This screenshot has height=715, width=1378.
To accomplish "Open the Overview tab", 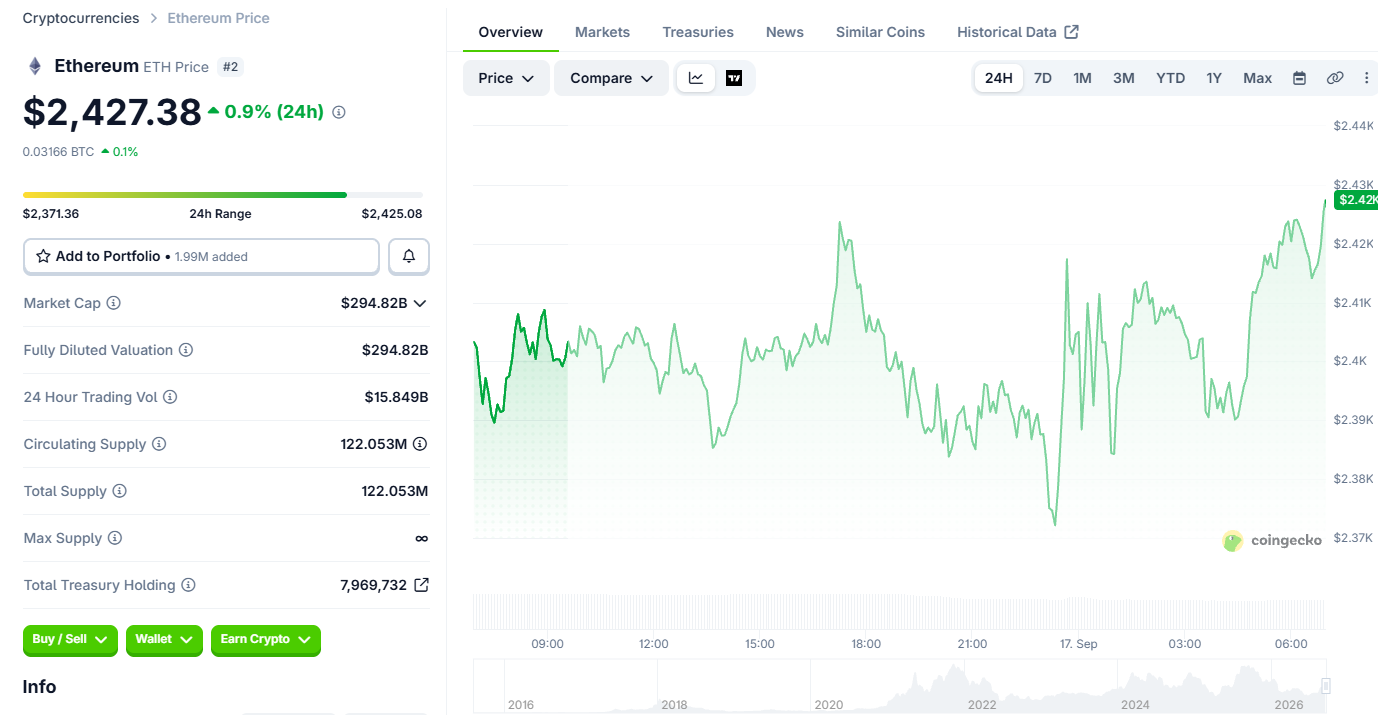I will point(511,32).
